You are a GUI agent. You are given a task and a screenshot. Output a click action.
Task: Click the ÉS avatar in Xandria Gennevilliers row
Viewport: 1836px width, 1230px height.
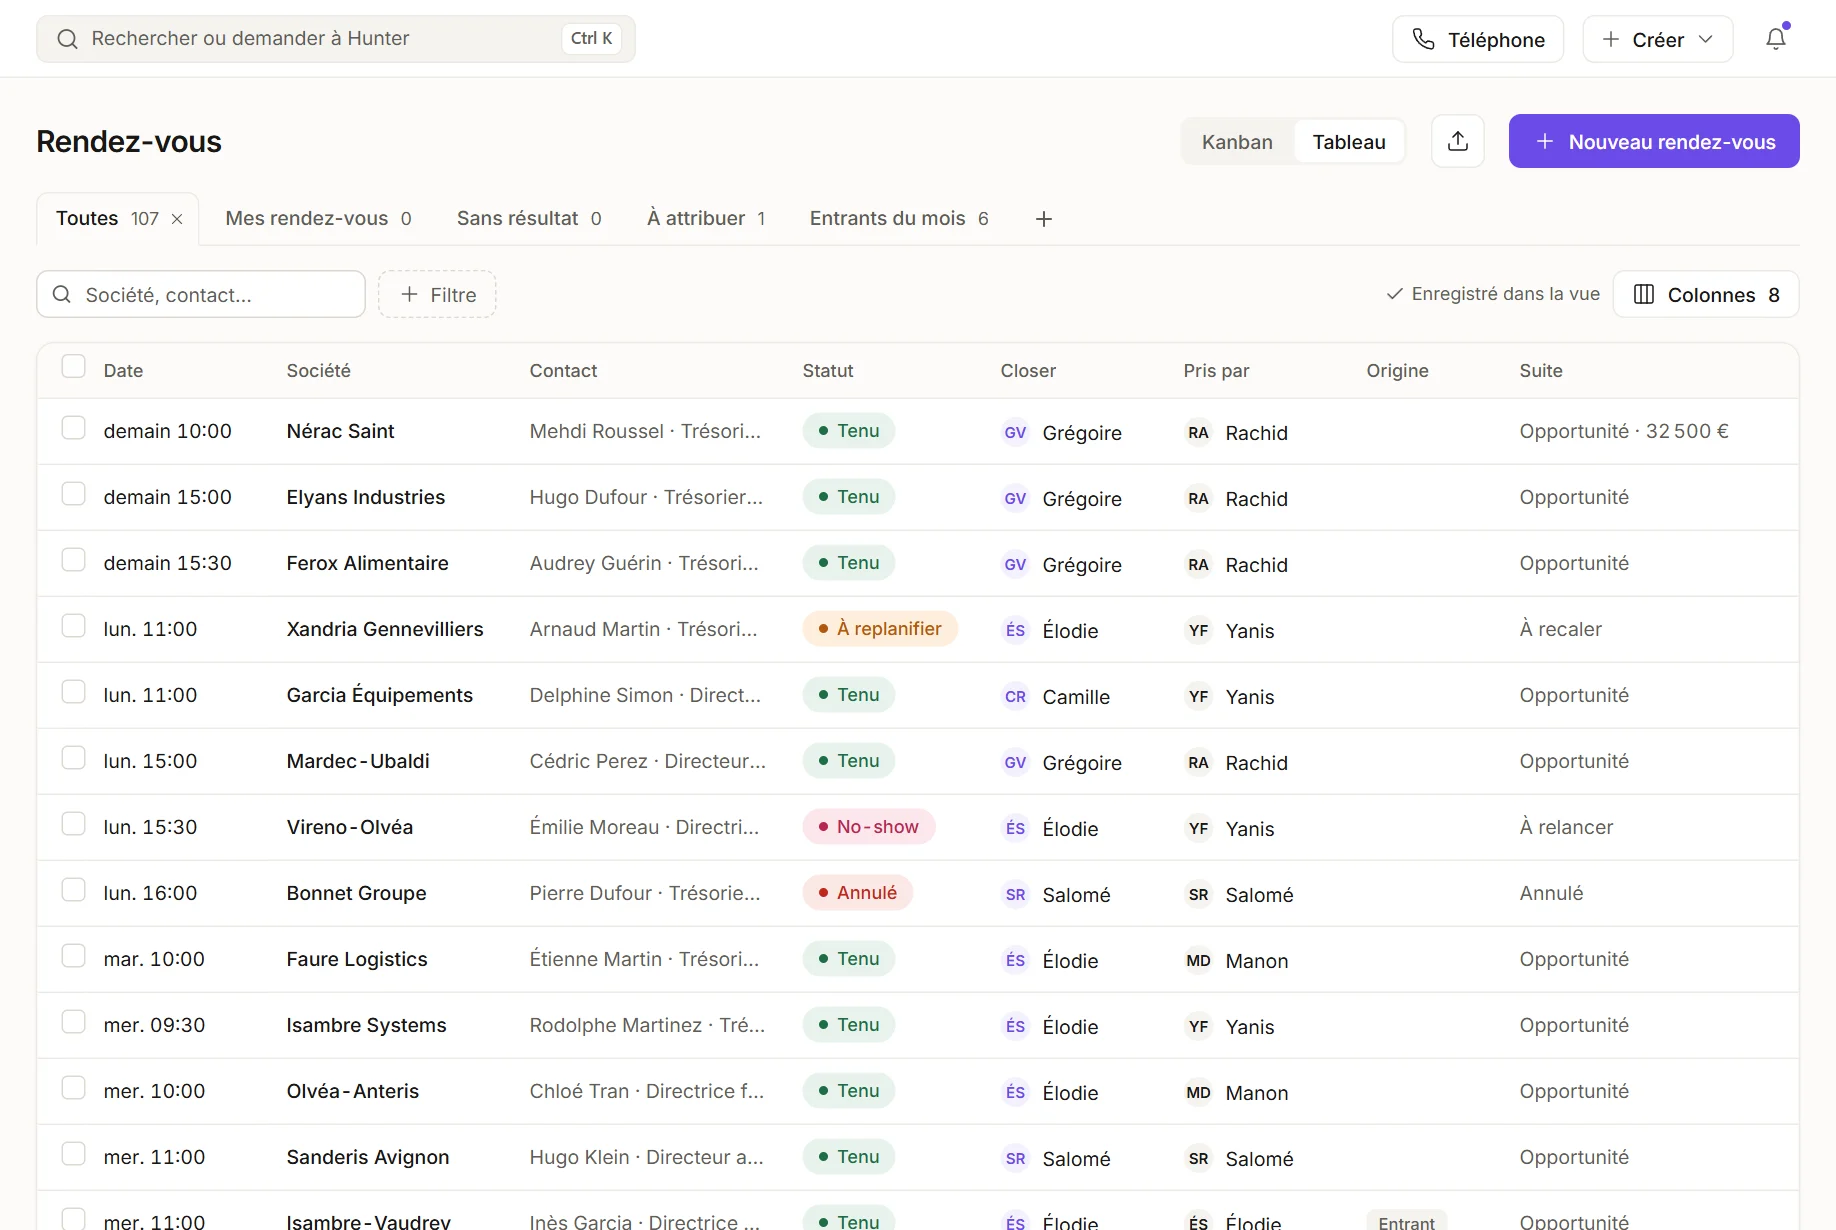coord(1015,630)
